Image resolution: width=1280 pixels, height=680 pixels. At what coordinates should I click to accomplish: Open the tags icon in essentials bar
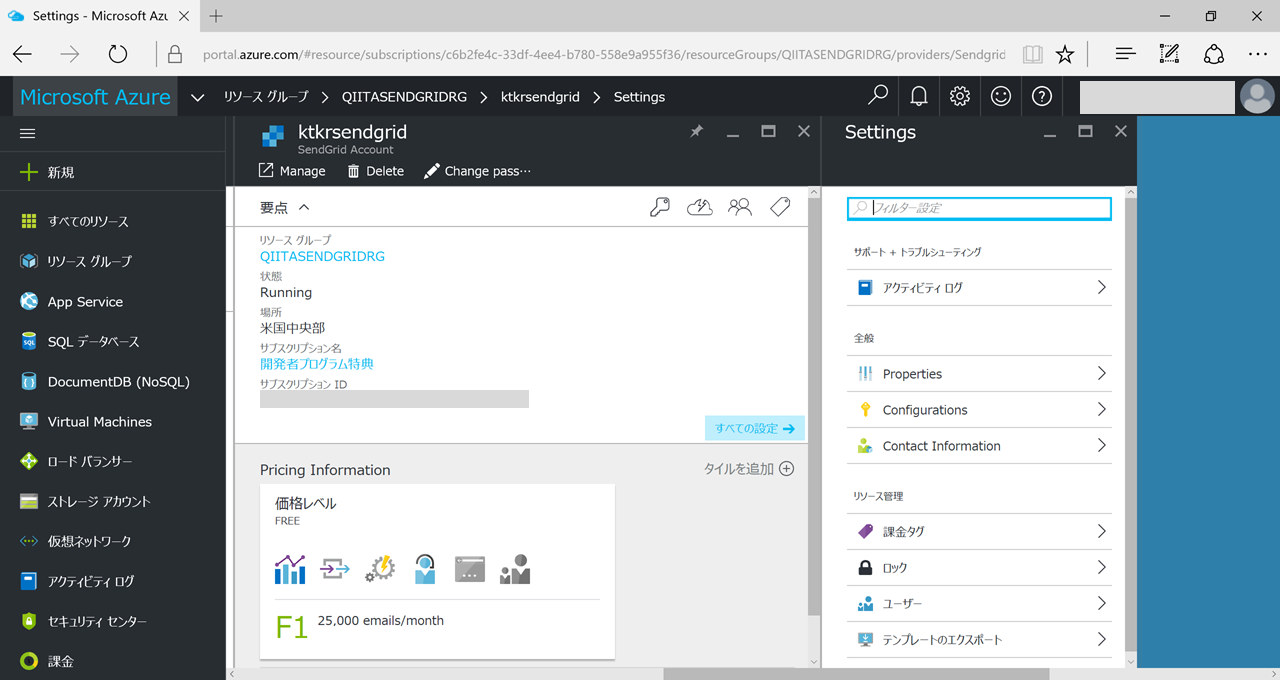[780, 207]
